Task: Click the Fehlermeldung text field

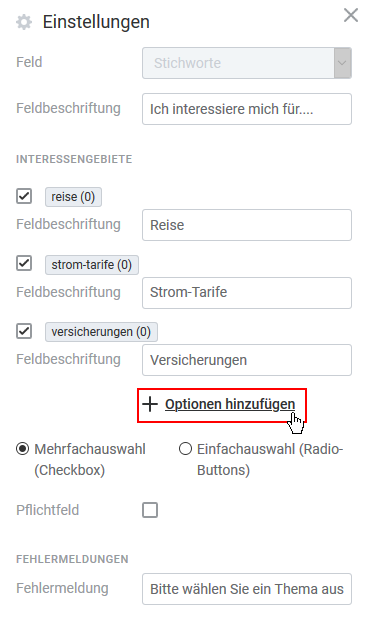Action: (247, 589)
